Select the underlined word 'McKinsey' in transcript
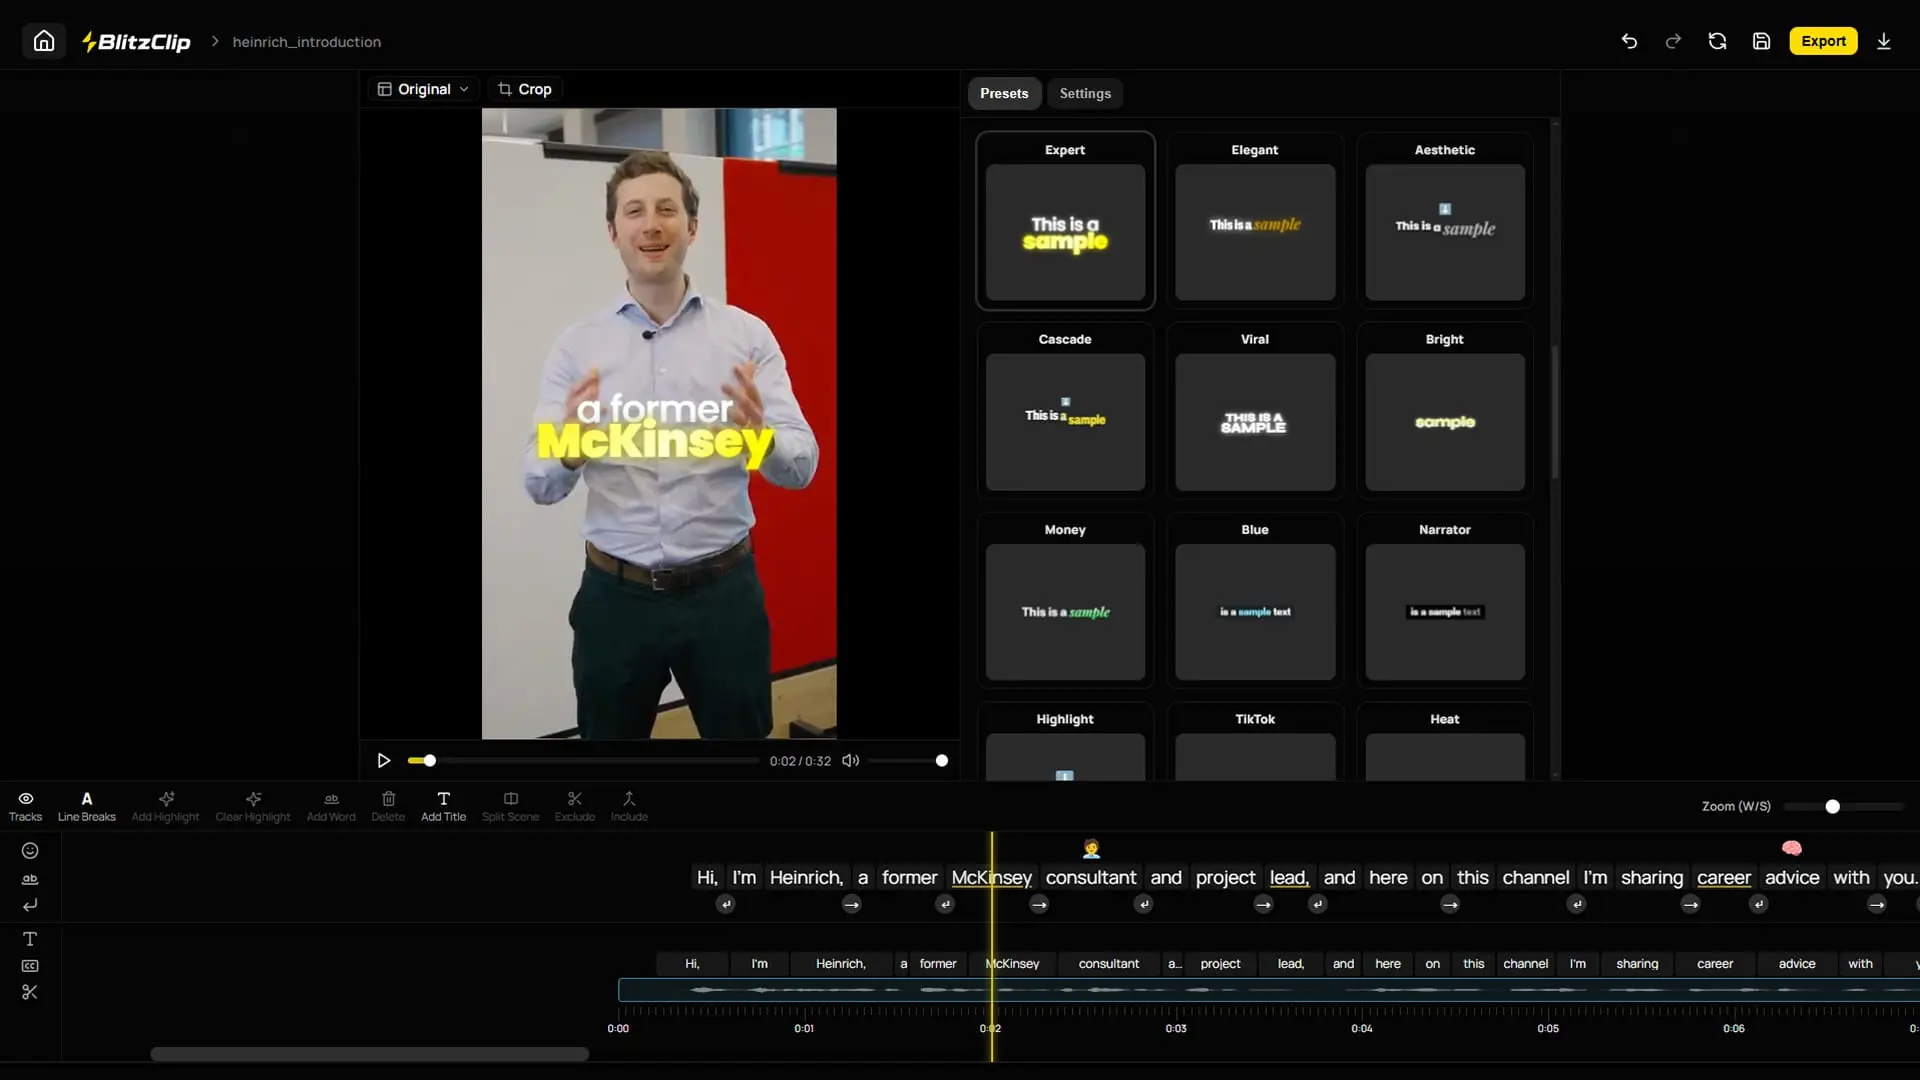This screenshot has width=1920, height=1080. (991, 877)
